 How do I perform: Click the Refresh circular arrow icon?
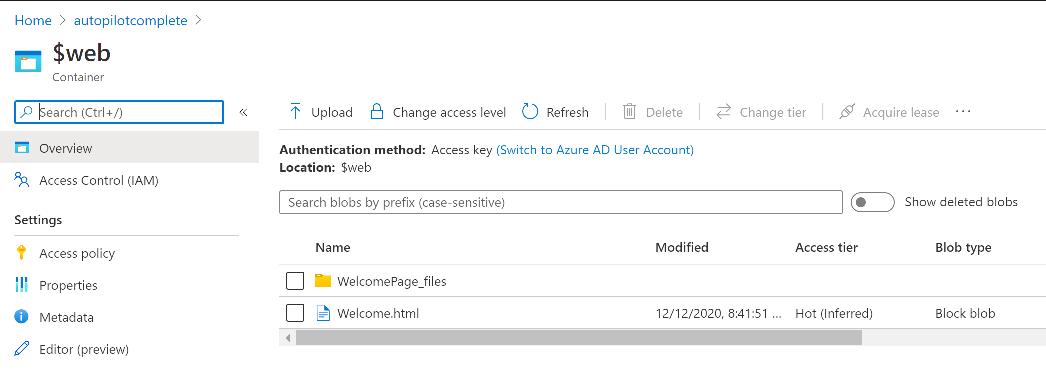(x=530, y=111)
